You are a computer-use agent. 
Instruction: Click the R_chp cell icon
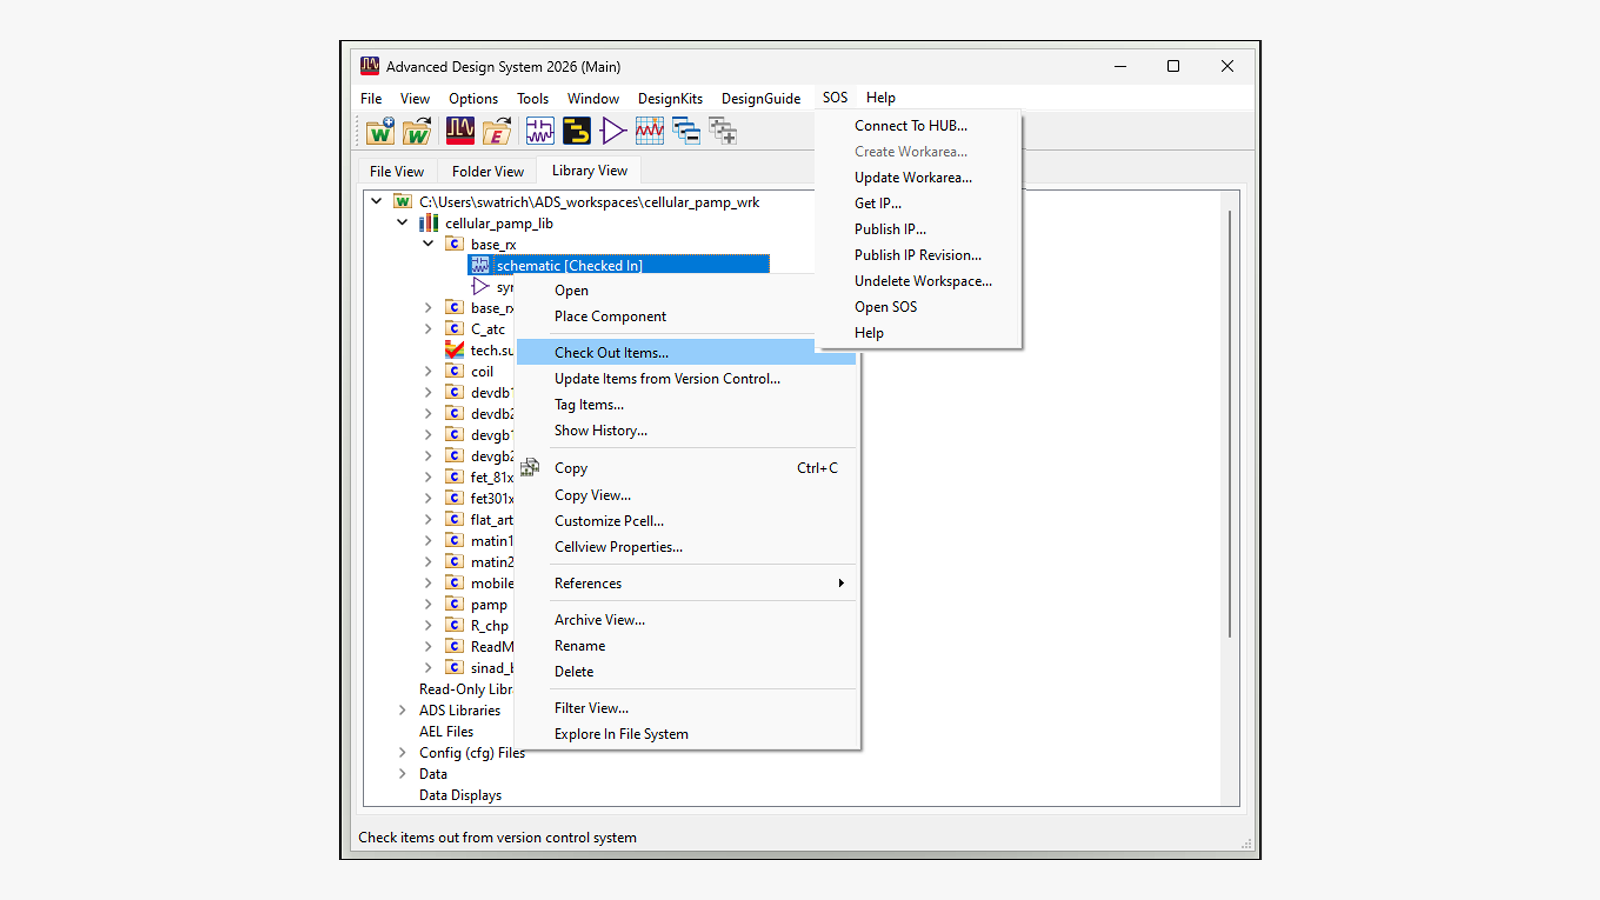454,625
